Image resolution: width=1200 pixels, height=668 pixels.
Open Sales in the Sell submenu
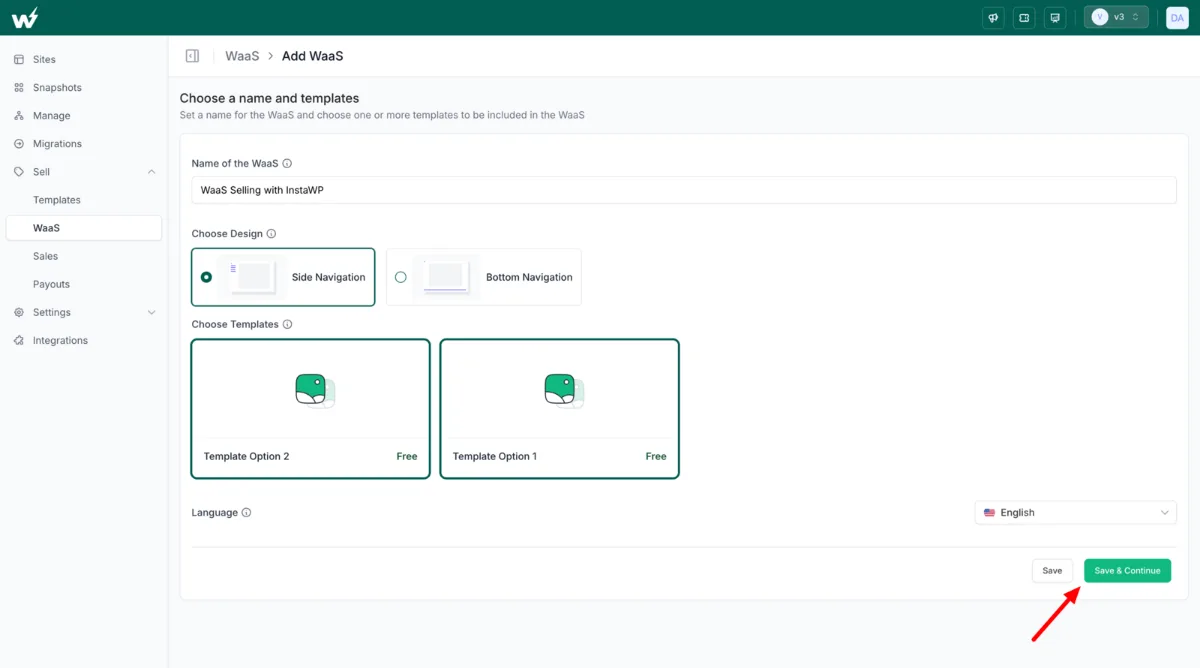tap(46, 256)
